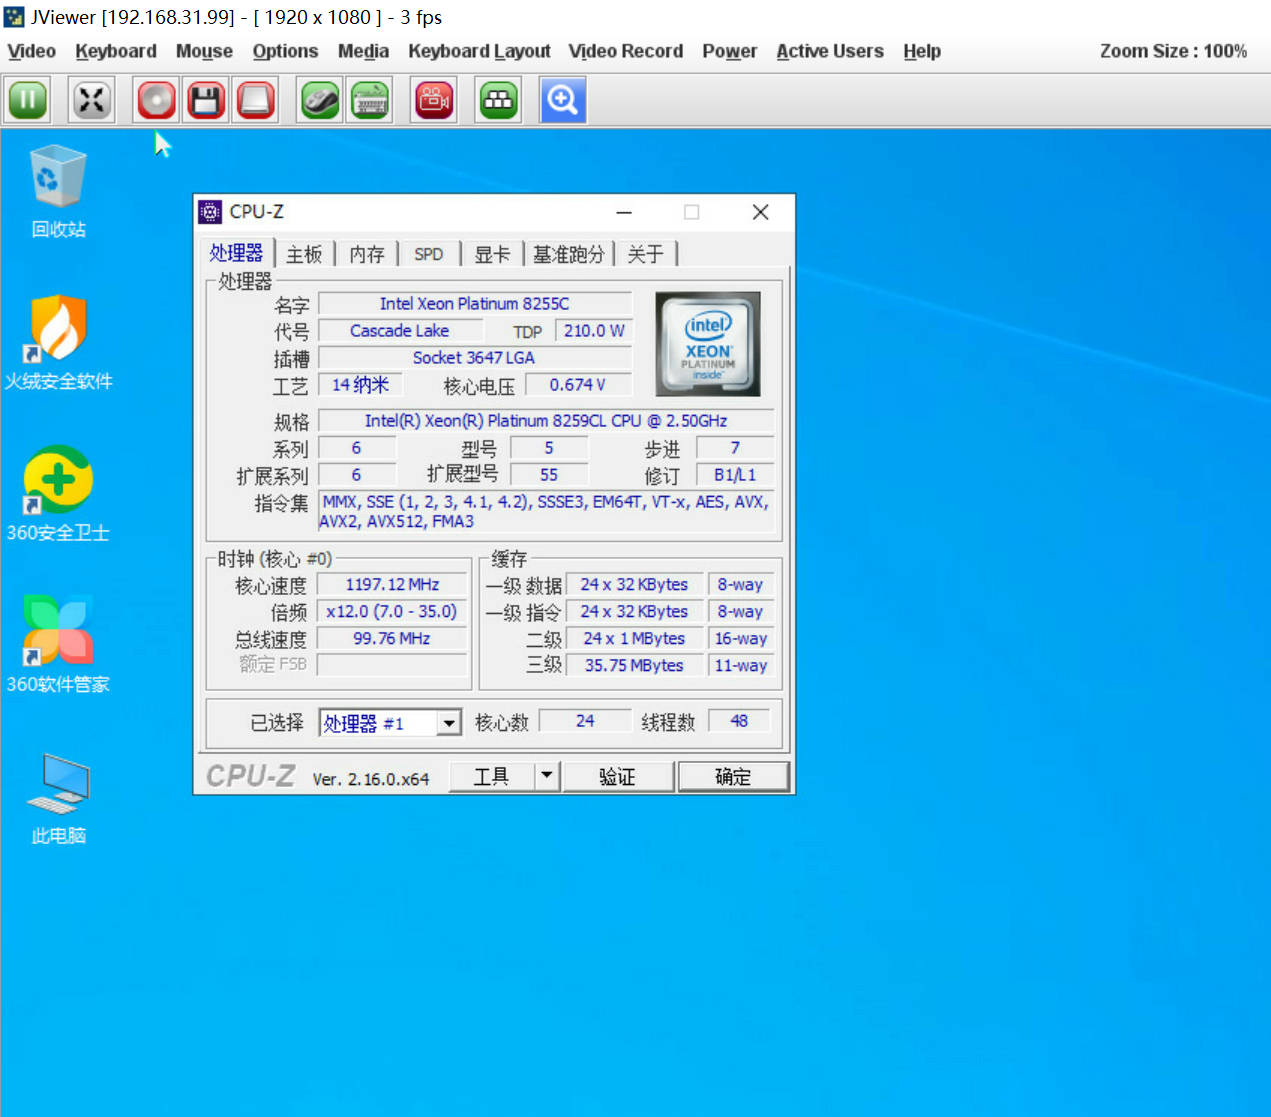Click the 验证 button in CPU-Z
Image resolution: width=1271 pixels, height=1117 pixels.
[x=618, y=776]
